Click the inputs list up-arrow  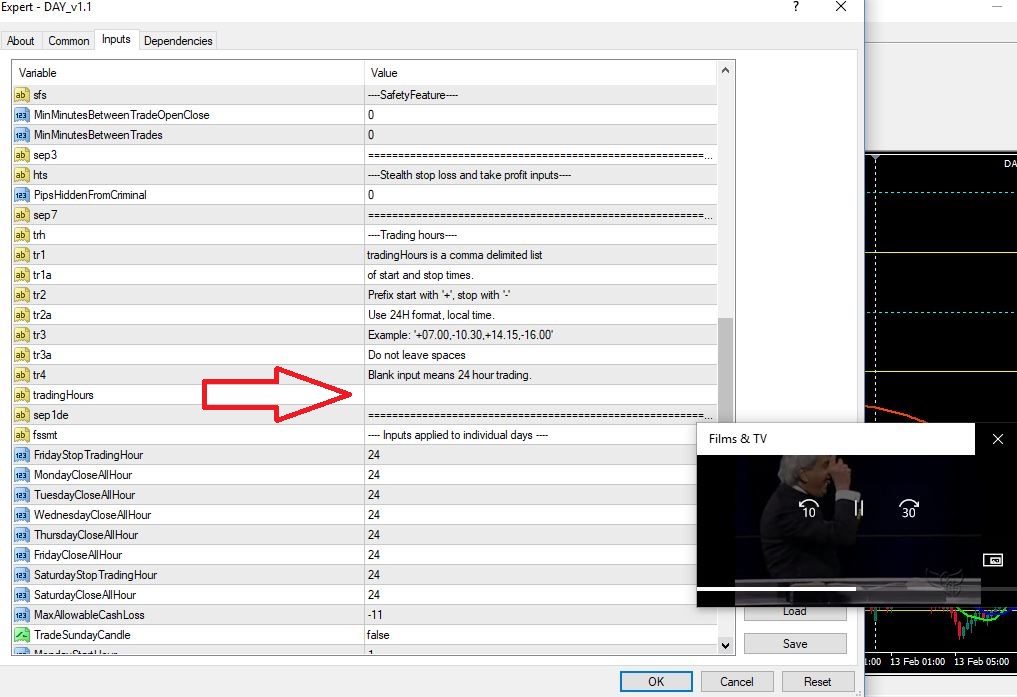click(x=725, y=70)
